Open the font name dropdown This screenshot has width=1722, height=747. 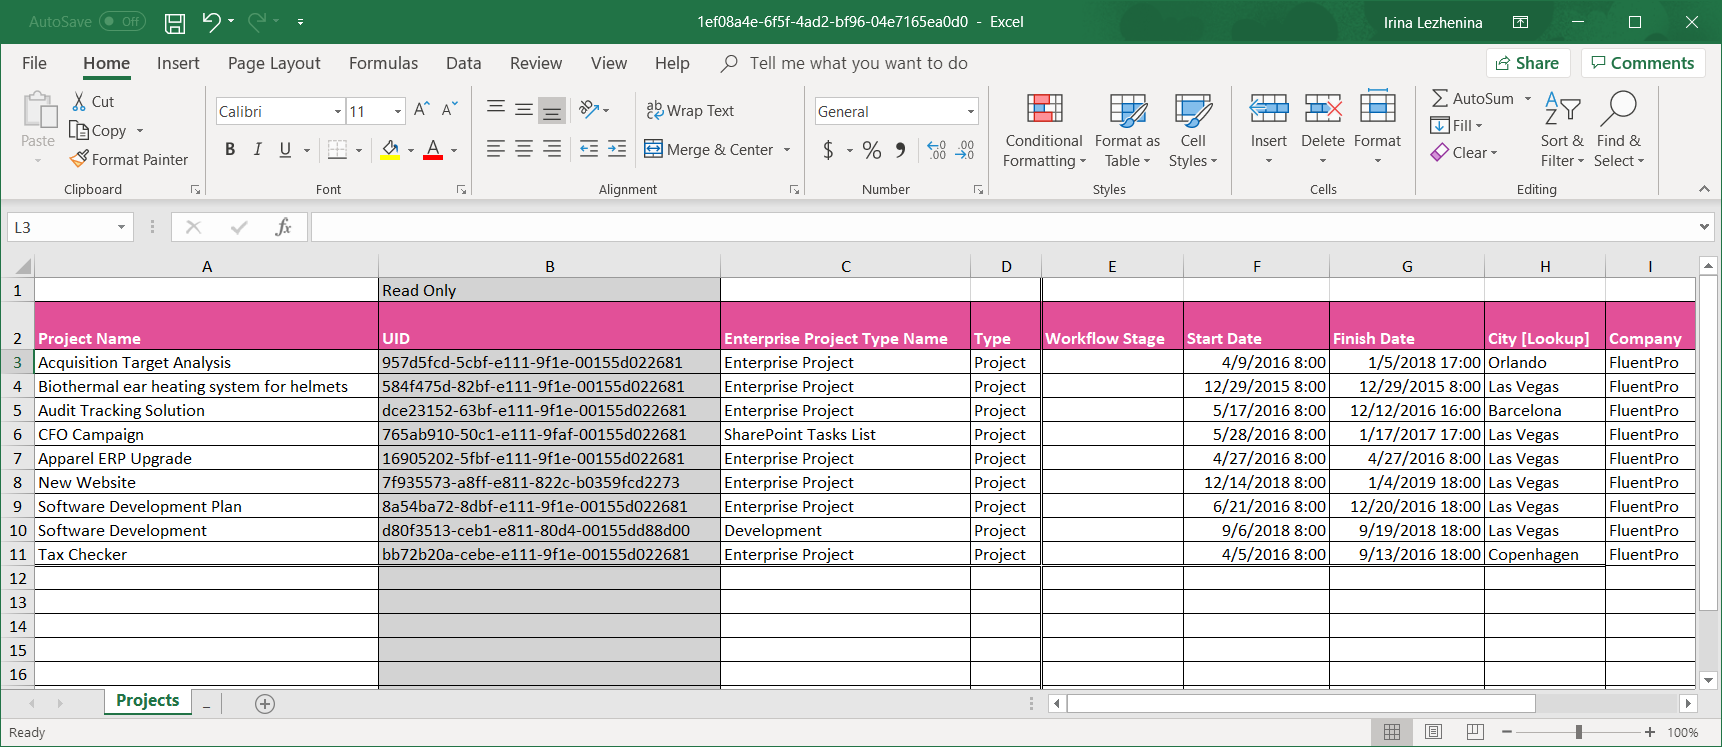click(337, 111)
